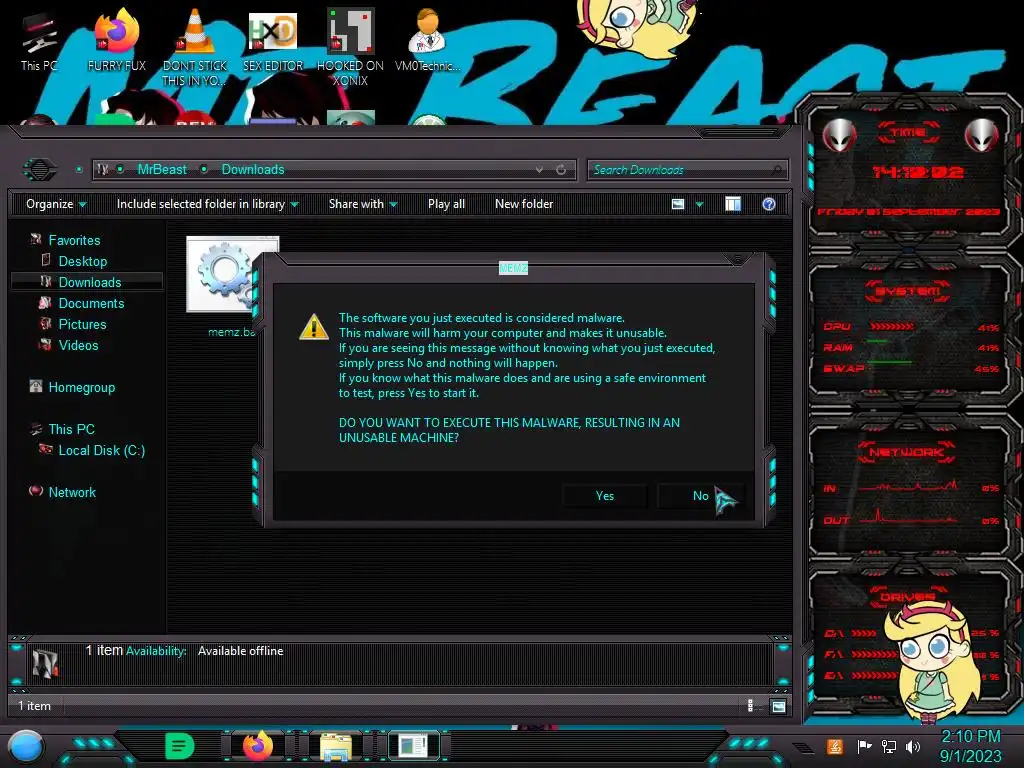Click the CPU usage bar in SYSTEM widget
1024x768 pixels.
click(891, 327)
